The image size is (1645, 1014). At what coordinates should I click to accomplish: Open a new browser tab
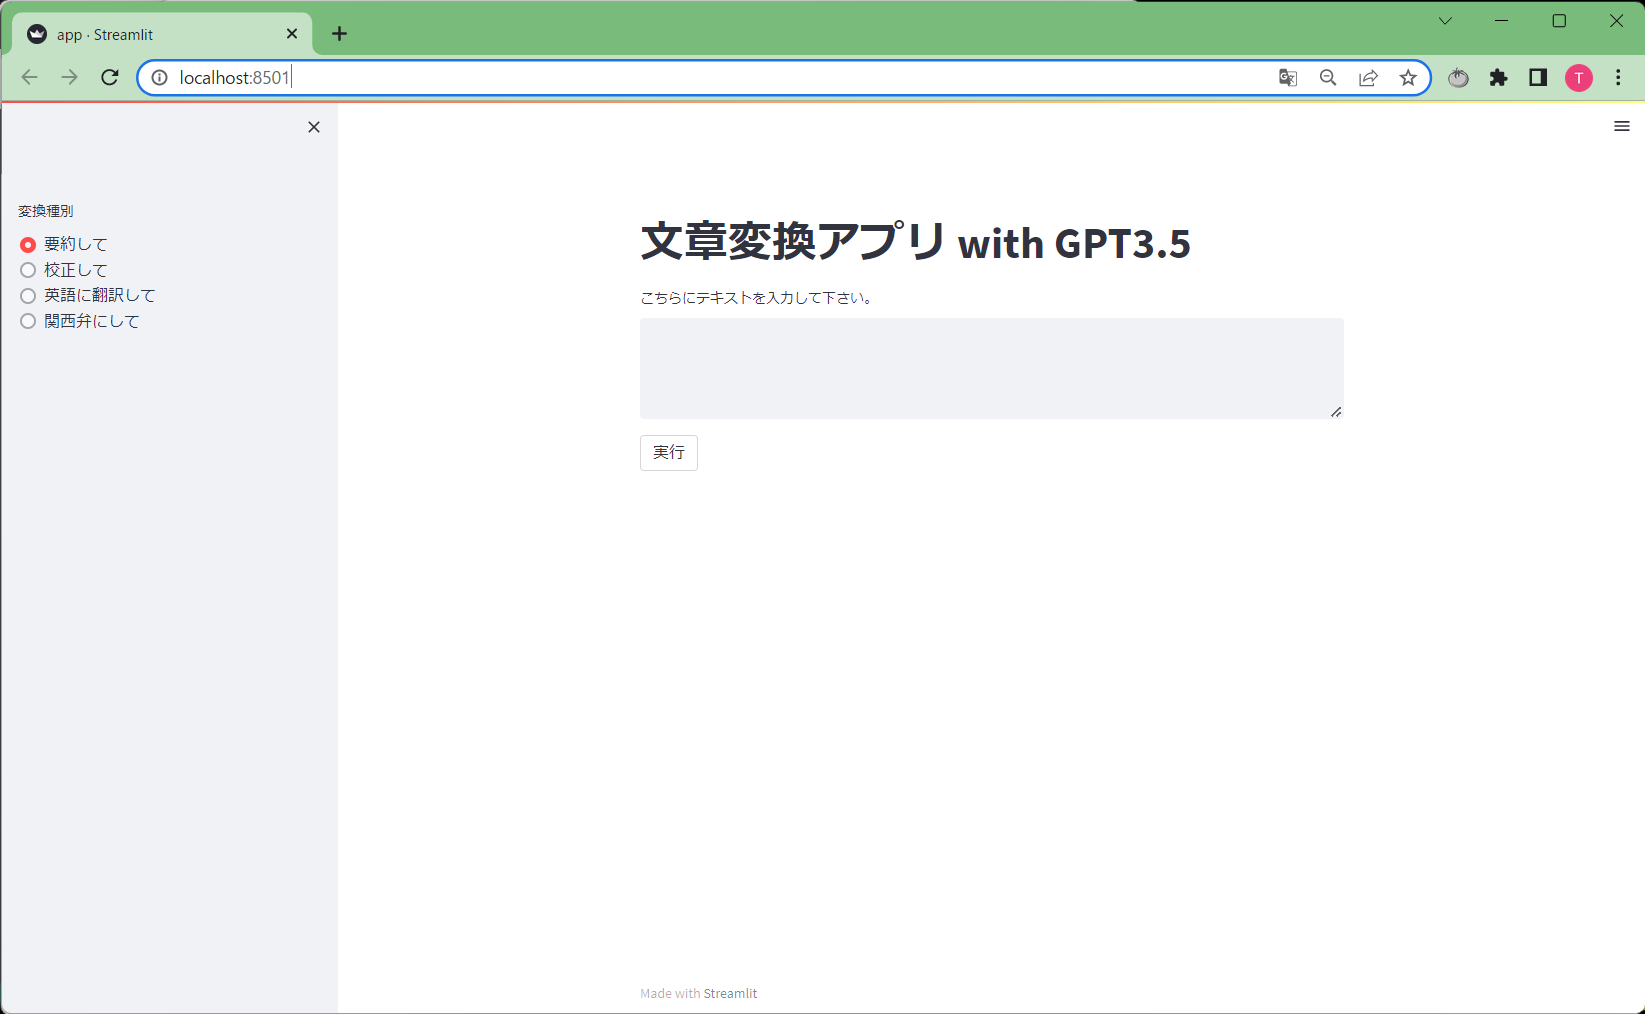tap(340, 34)
